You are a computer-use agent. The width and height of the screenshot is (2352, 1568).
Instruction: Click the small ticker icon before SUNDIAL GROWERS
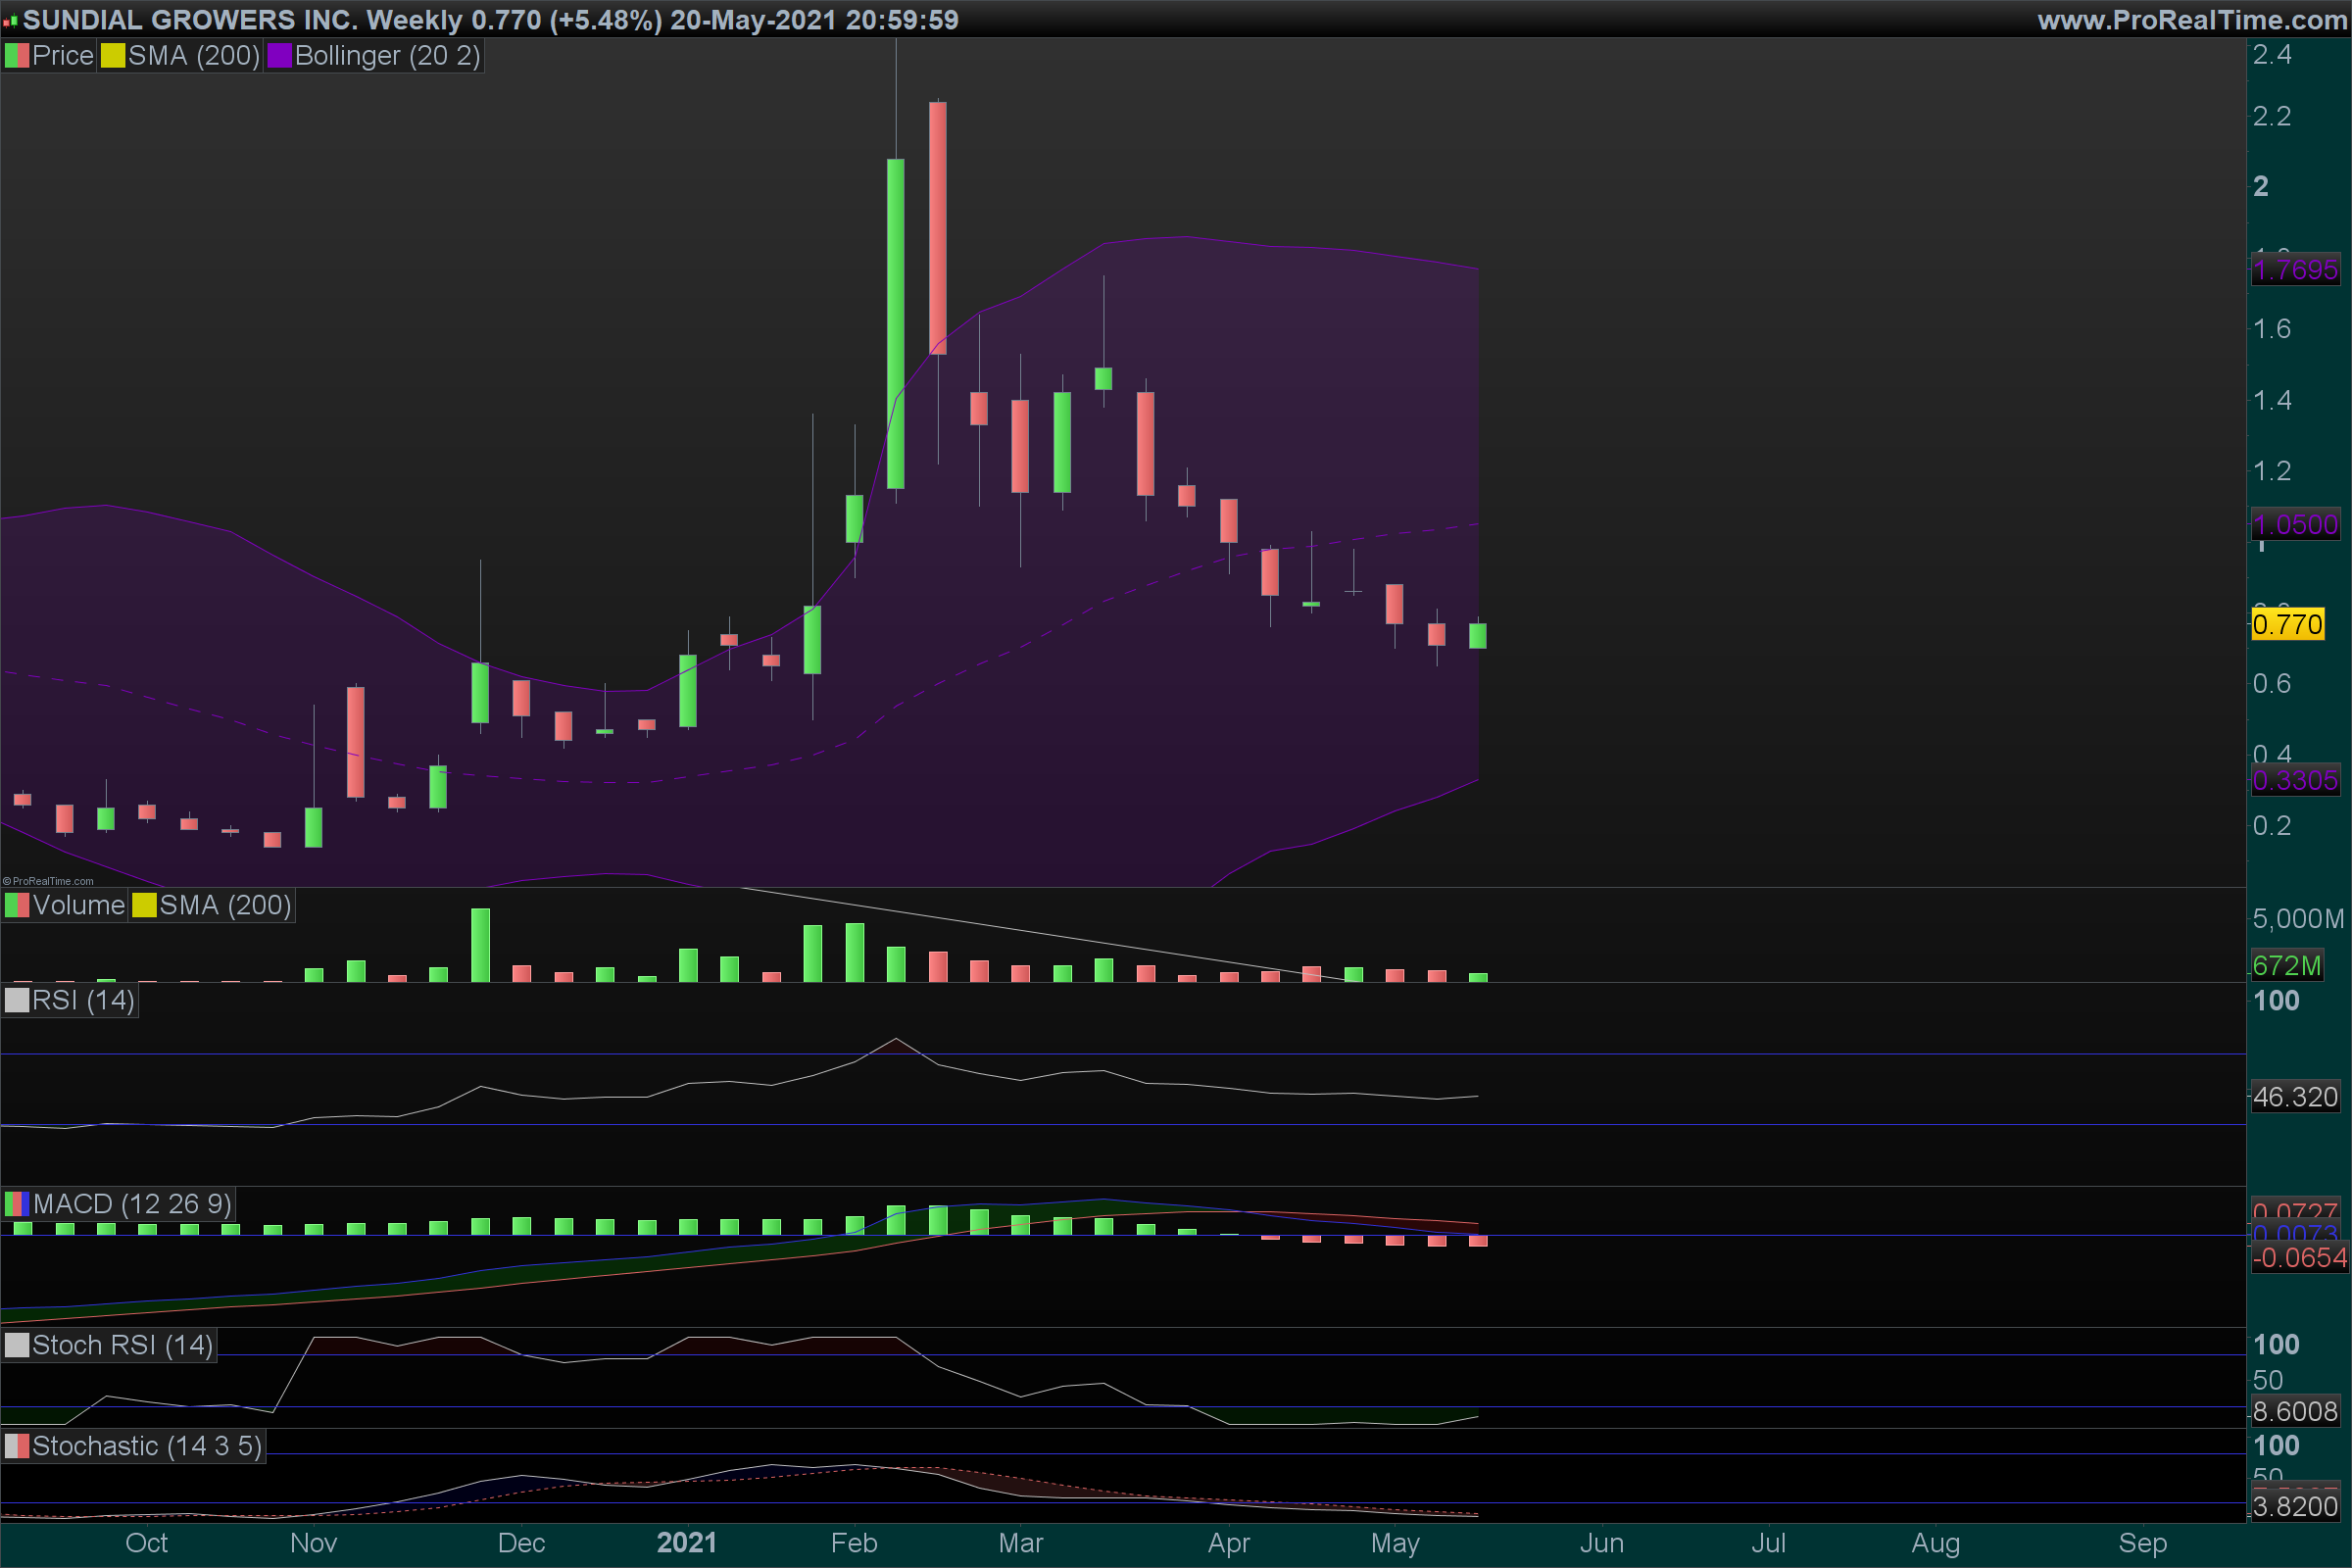pyautogui.click(x=11, y=21)
